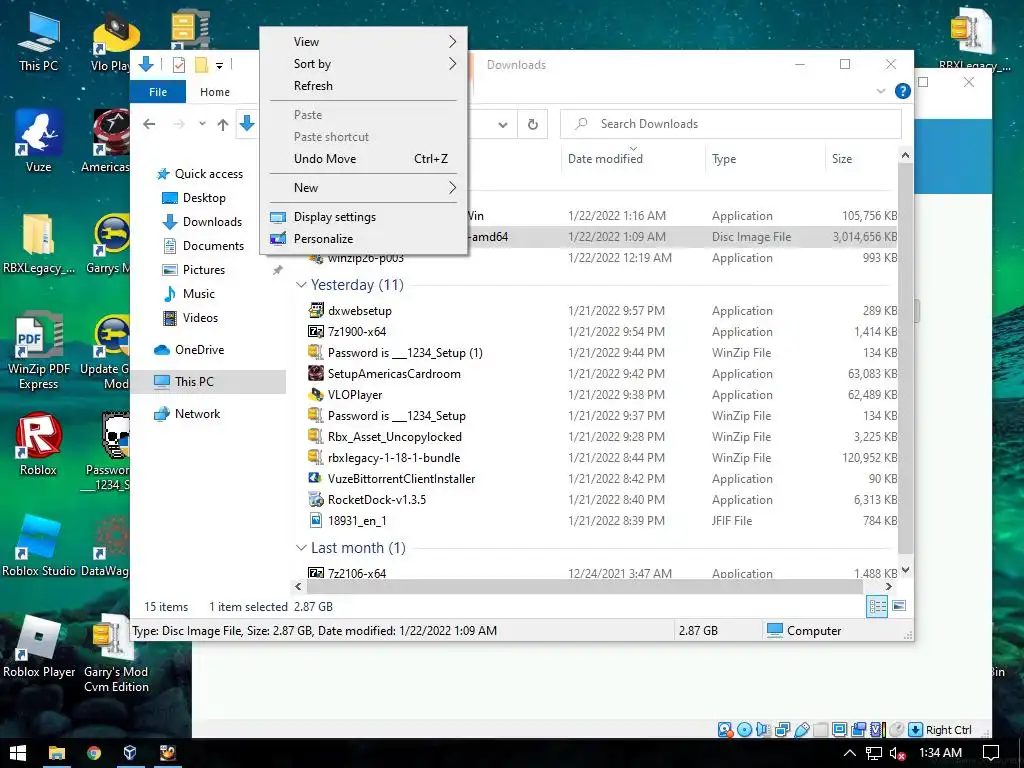The image size is (1024, 768).
Task: Open the File ribbon tab
Action: tap(158, 92)
